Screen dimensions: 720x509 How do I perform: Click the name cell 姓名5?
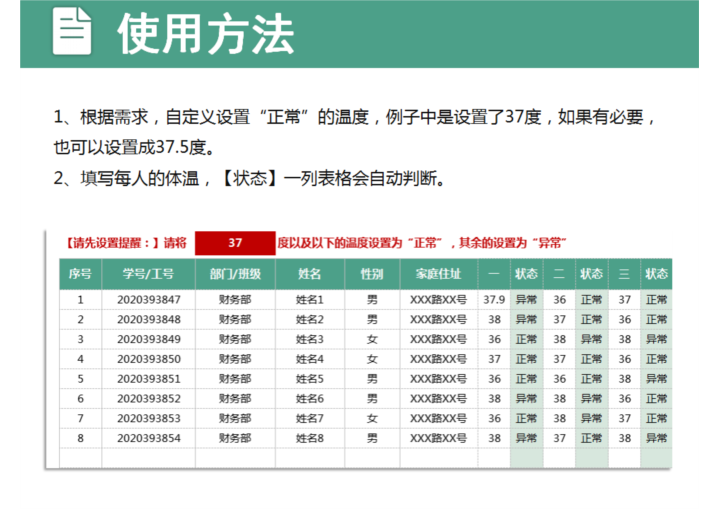pyautogui.click(x=310, y=379)
